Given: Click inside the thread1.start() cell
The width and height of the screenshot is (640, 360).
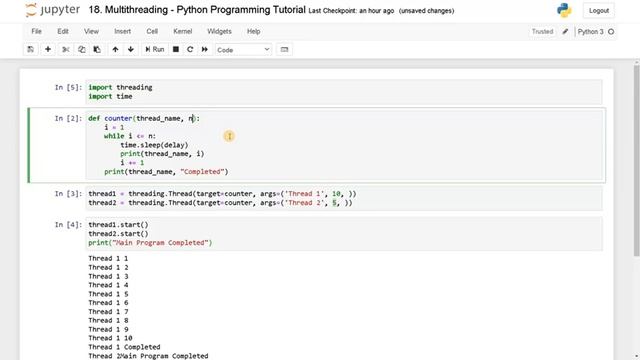Looking at the screenshot, I should click(x=344, y=233).
